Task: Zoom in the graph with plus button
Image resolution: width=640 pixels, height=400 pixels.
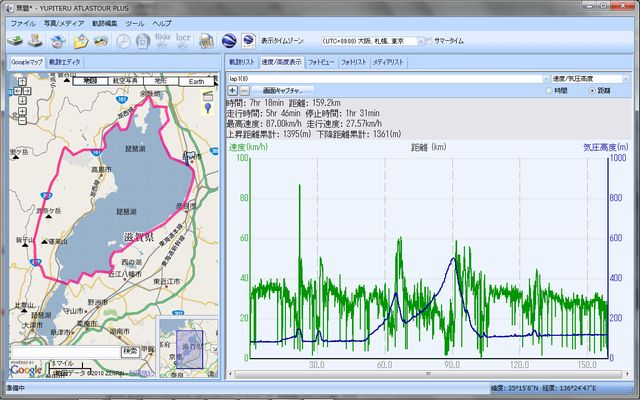Action: coord(232,91)
